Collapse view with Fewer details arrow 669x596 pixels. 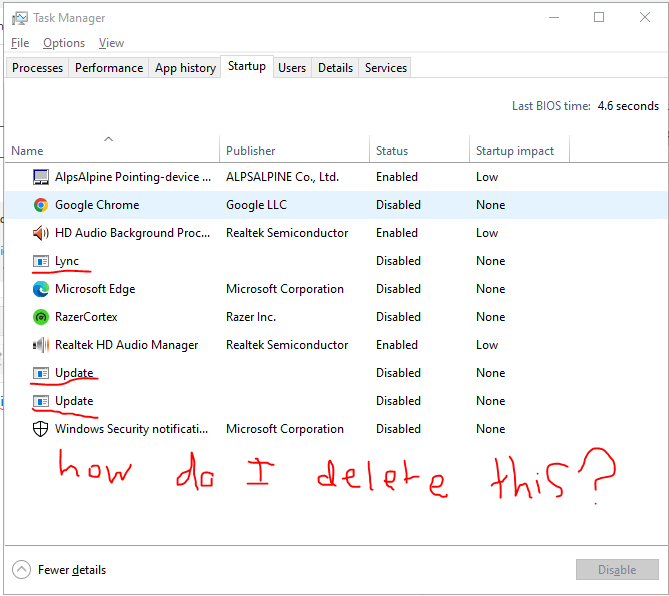(21, 570)
